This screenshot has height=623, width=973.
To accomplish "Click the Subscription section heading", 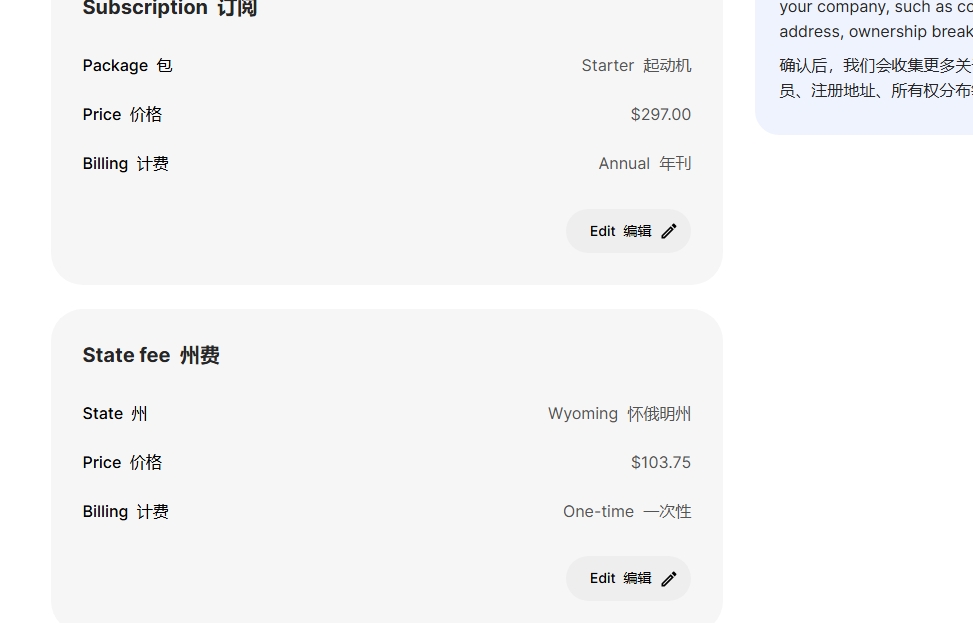I will (169, 9).
